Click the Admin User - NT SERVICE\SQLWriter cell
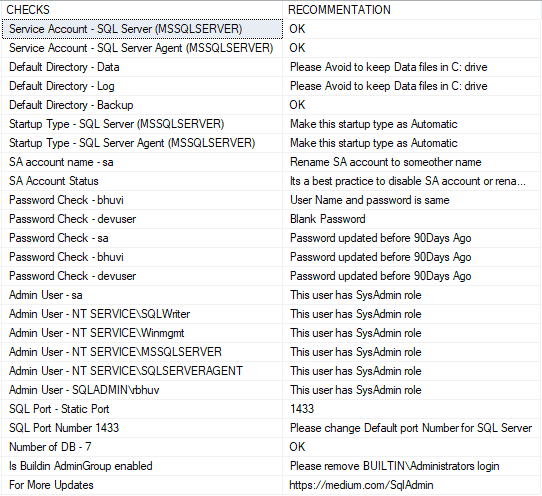Viewport: 542px width, 496px height. pos(142,314)
